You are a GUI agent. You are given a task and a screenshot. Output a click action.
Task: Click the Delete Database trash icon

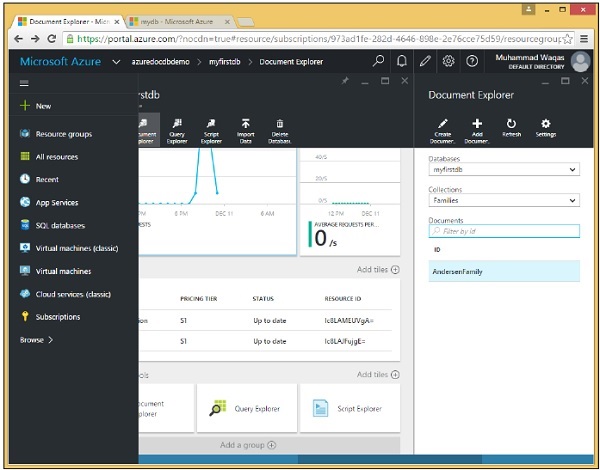coord(278,127)
